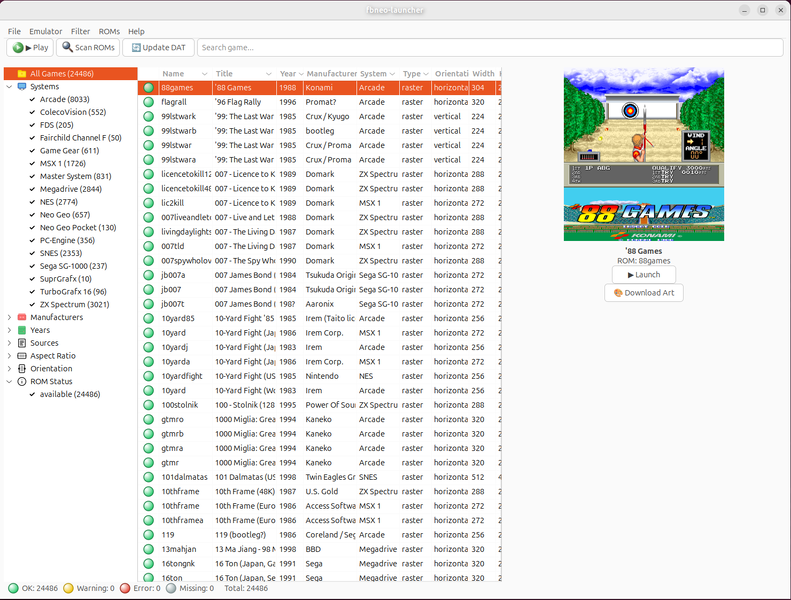
Task: Expand the Orientation tree node
Action: click(x=9, y=369)
